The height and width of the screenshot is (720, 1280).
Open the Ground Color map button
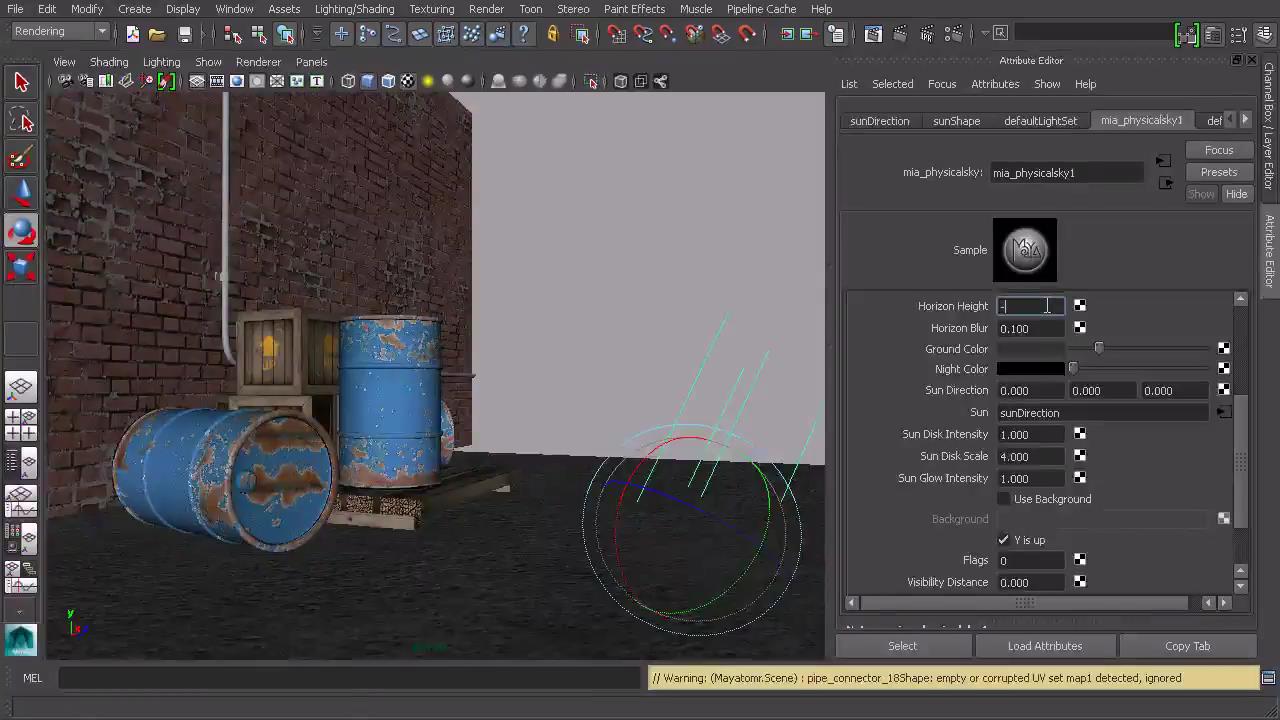(1223, 348)
